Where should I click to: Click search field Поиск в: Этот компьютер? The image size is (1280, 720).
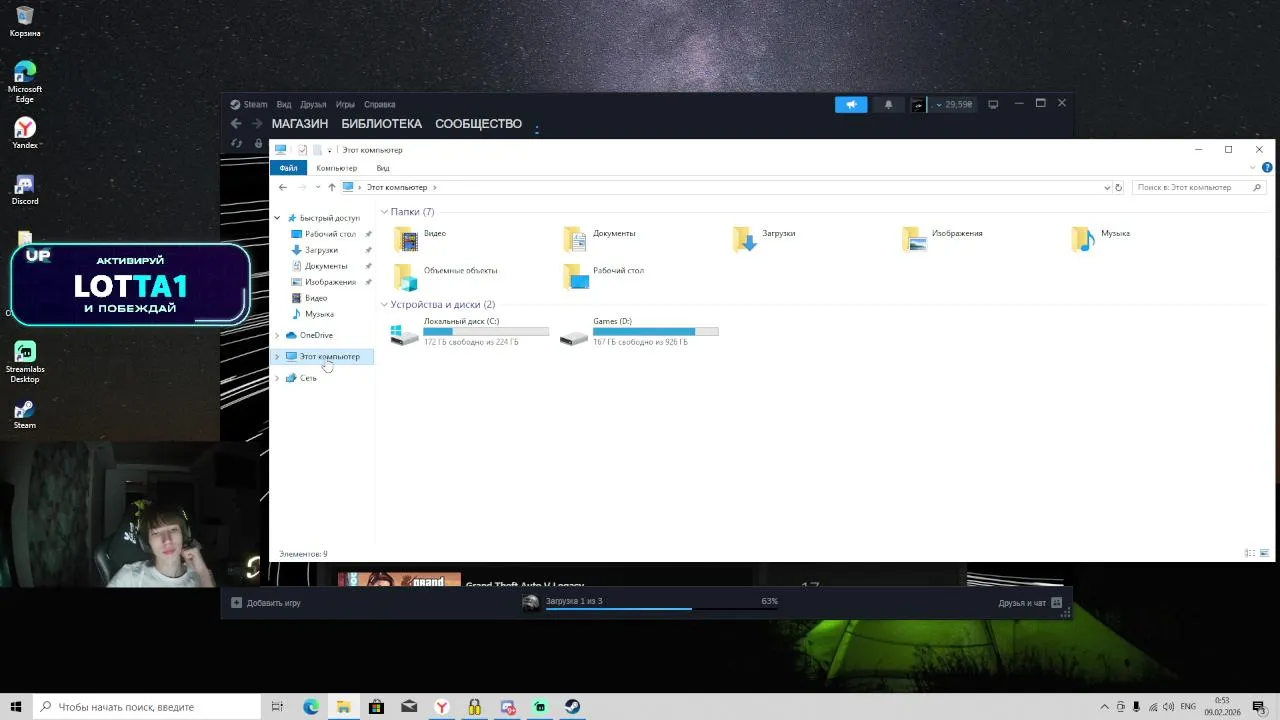coord(1199,187)
